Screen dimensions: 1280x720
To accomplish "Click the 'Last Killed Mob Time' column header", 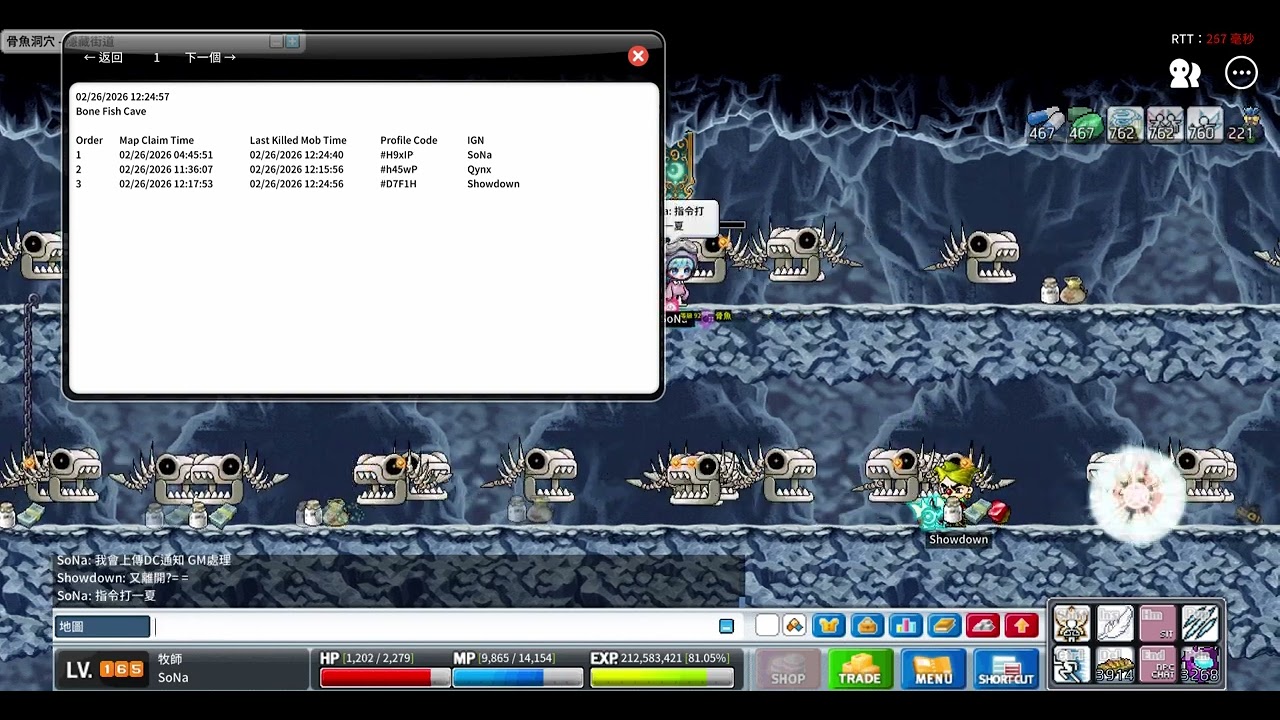I will [x=298, y=141].
